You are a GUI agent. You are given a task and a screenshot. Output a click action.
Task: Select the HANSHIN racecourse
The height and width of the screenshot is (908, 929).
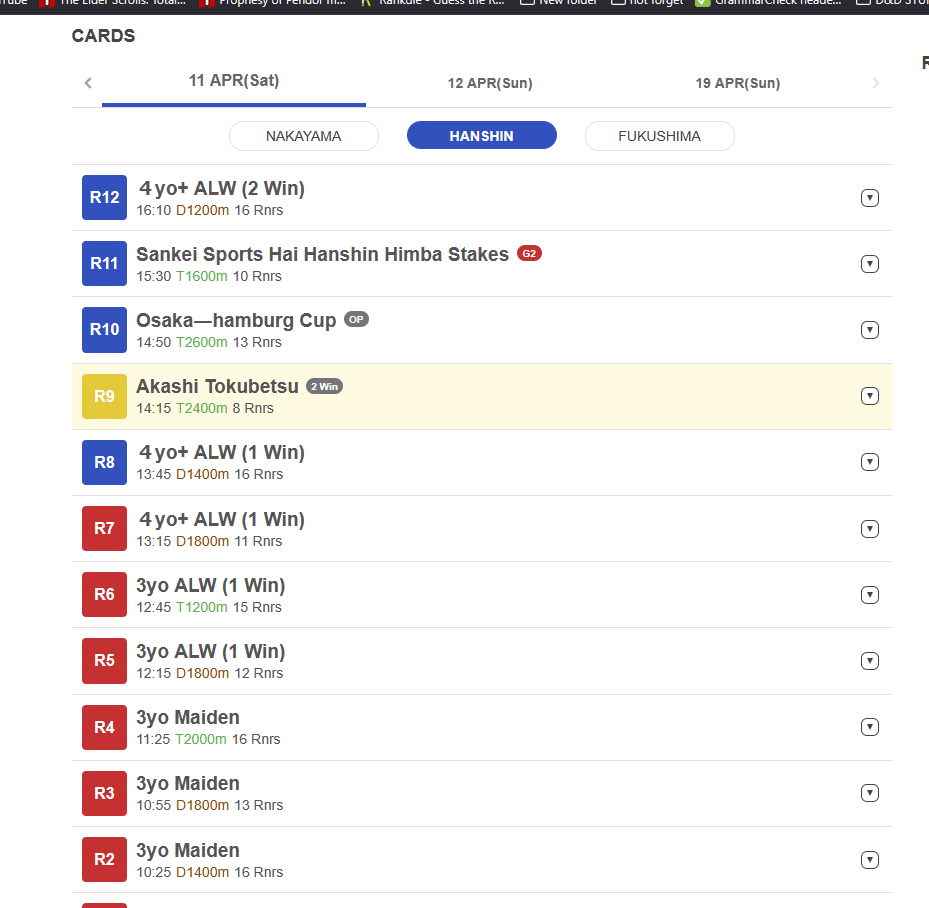coord(481,136)
